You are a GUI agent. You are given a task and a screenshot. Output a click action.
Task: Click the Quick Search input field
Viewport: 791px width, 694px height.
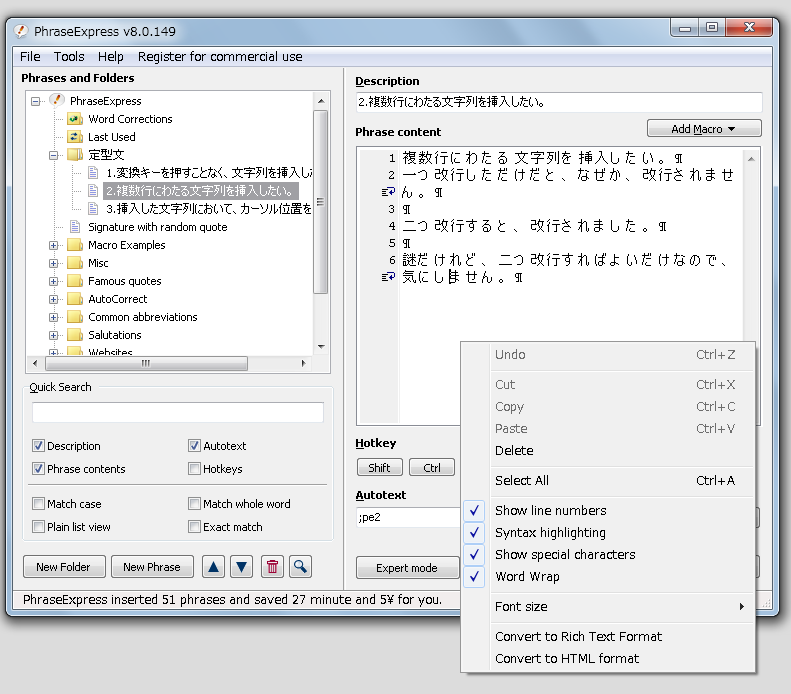click(x=178, y=413)
